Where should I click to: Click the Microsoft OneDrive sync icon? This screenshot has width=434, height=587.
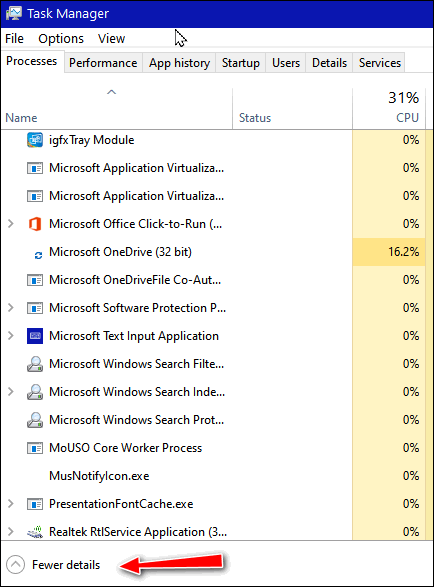[38, 255]
